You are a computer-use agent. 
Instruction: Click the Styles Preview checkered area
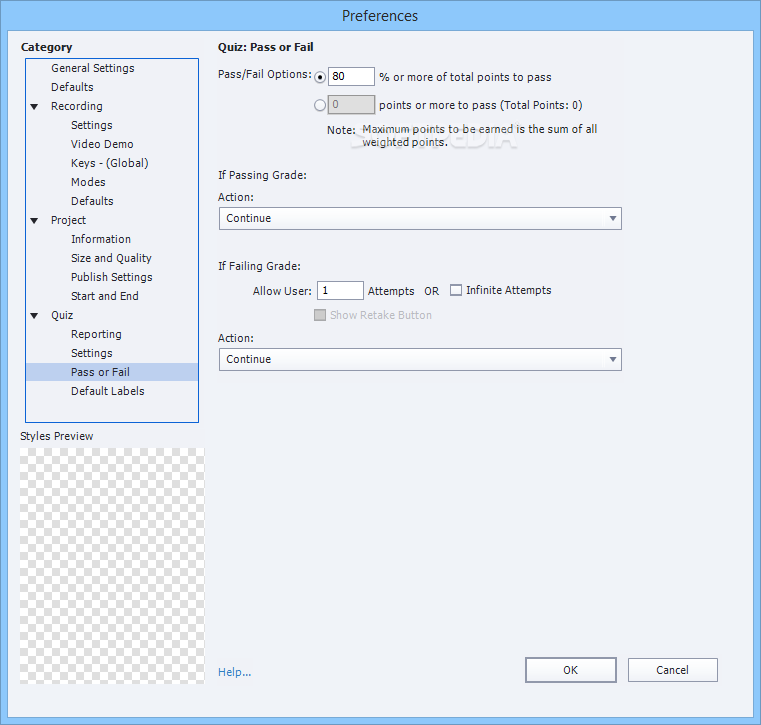112,566
